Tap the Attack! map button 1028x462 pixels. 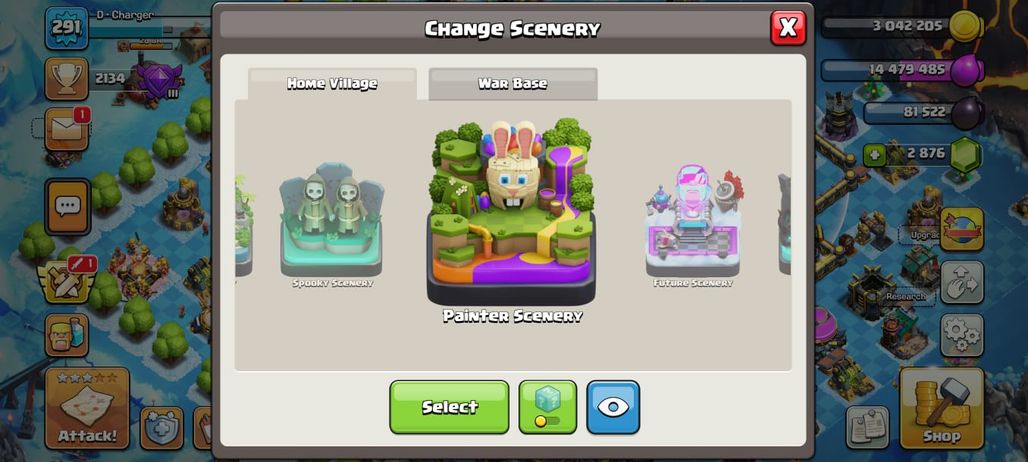click(x=87, y=408)
